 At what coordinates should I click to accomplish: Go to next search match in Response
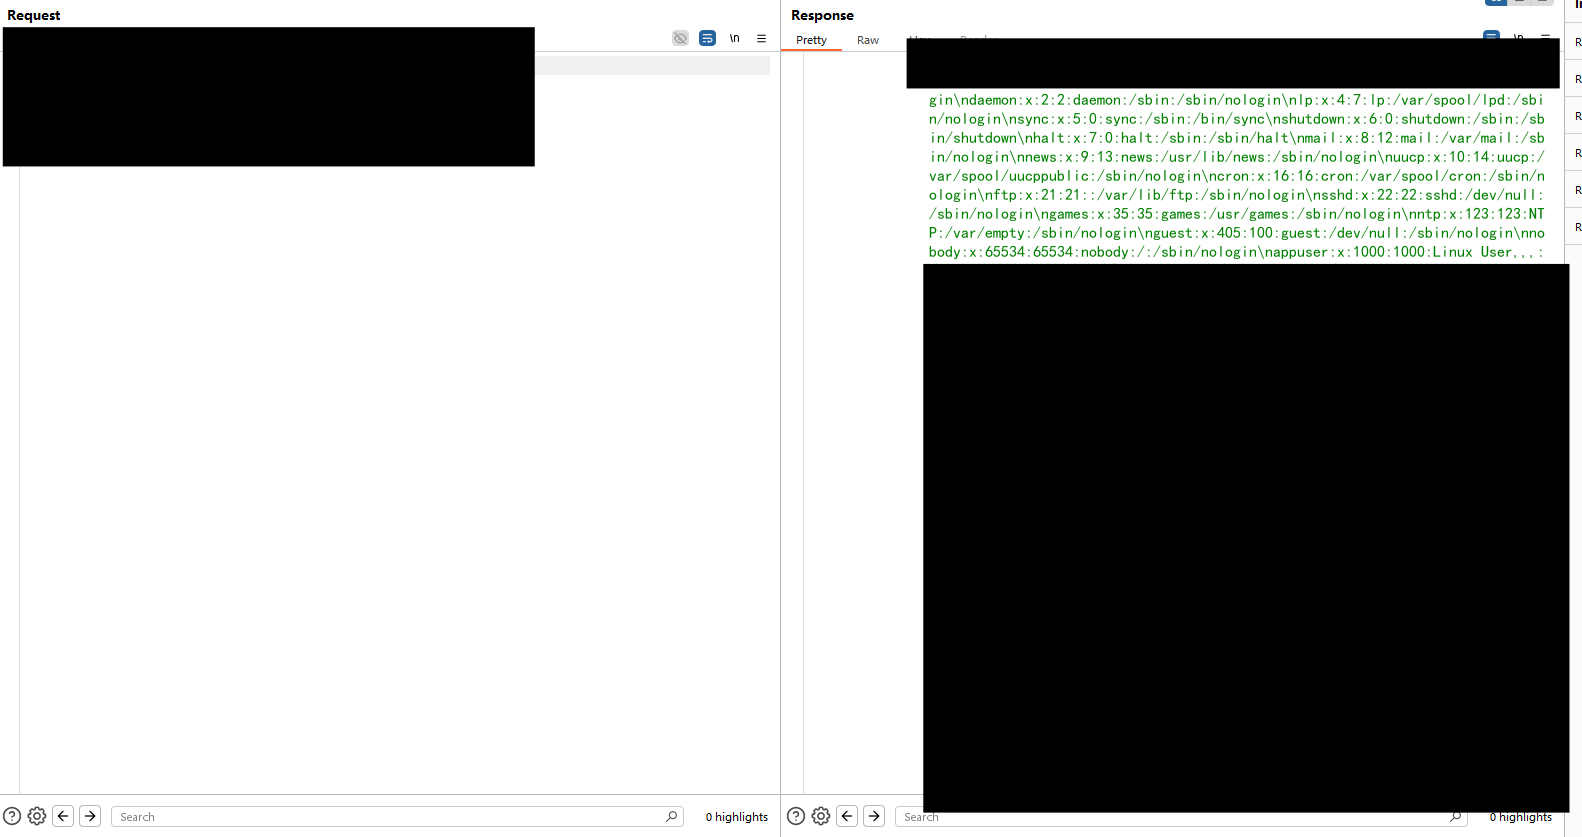coord(874,816)
